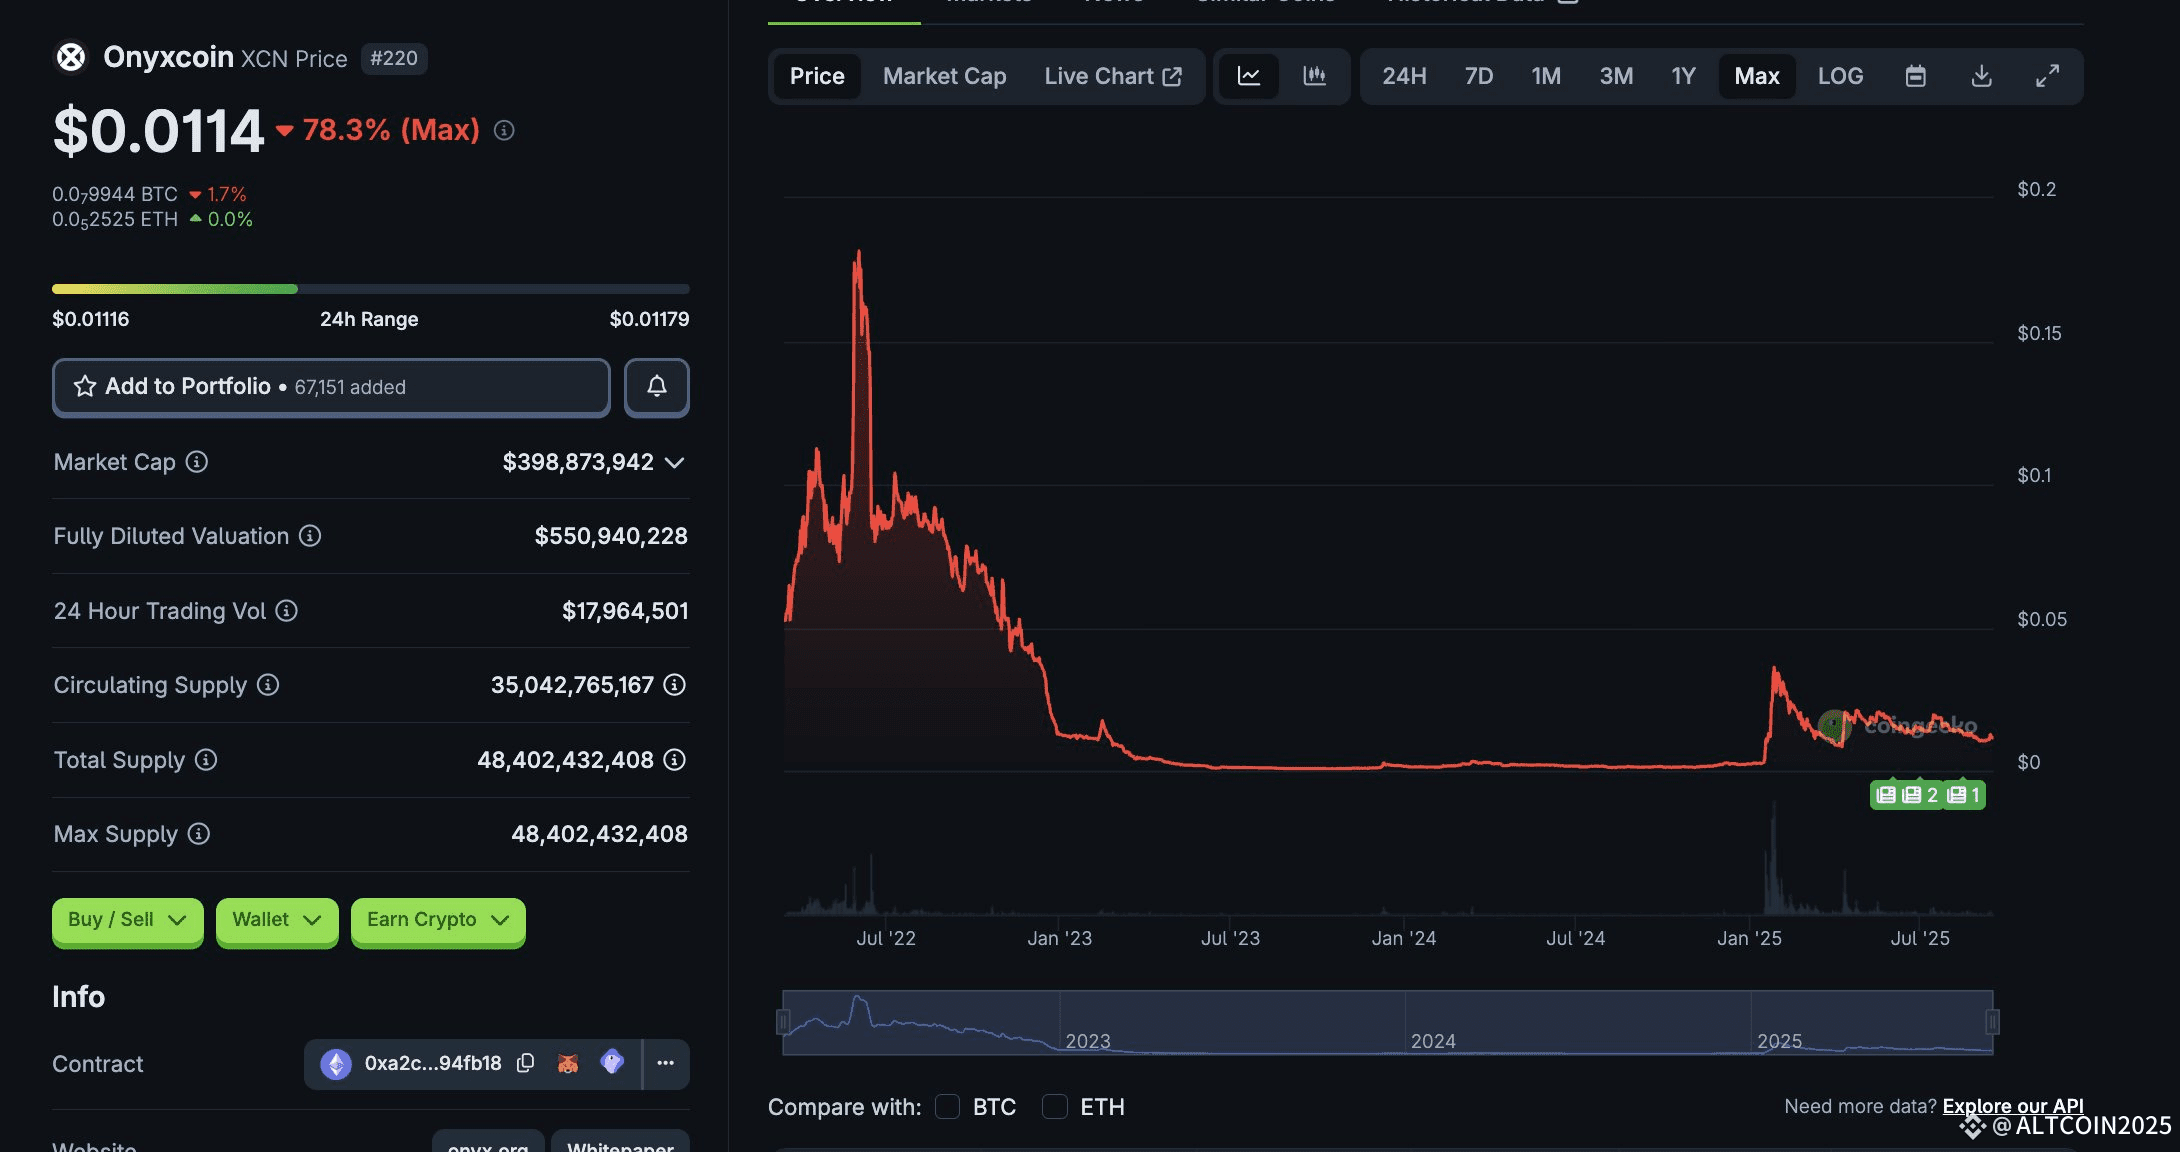Screen dimensions: 2180x1152
Task: Toggle LOG scale on chart
Action: click(1840, 76)
